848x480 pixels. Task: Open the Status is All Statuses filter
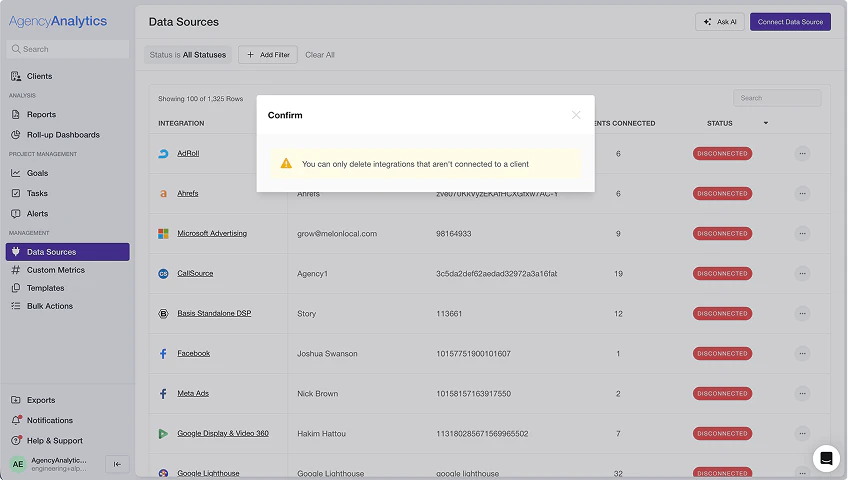pyautogui.click(x=188, y=55)
